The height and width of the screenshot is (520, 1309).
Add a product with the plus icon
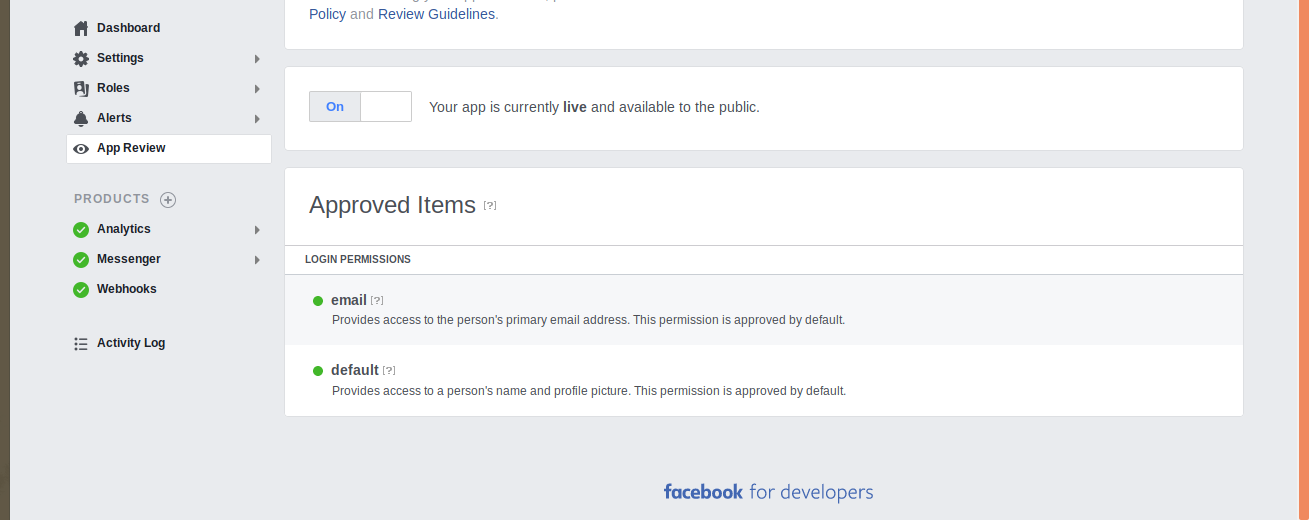click(x=168, y=199)
